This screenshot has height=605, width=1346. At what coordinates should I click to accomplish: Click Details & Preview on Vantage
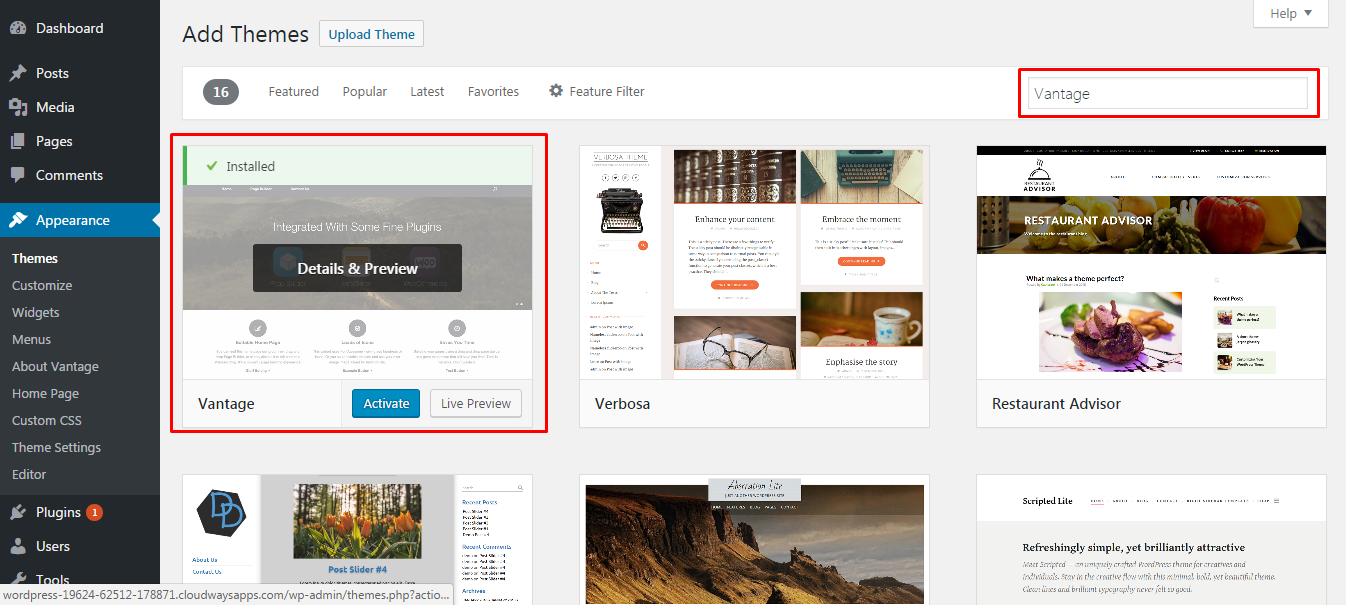[357, 268]
